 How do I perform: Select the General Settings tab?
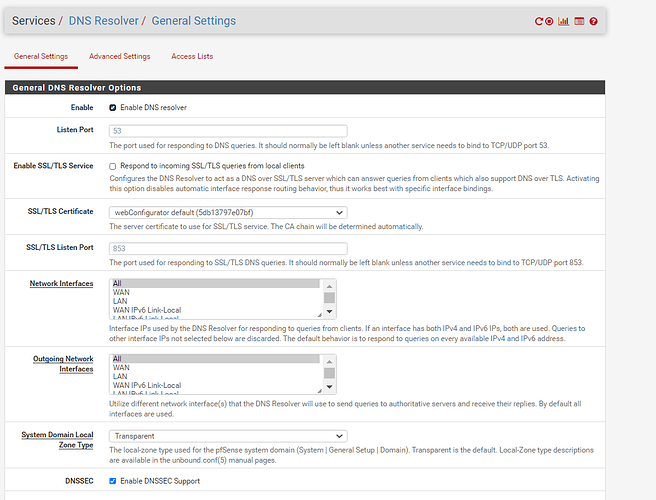pos(40,57)
